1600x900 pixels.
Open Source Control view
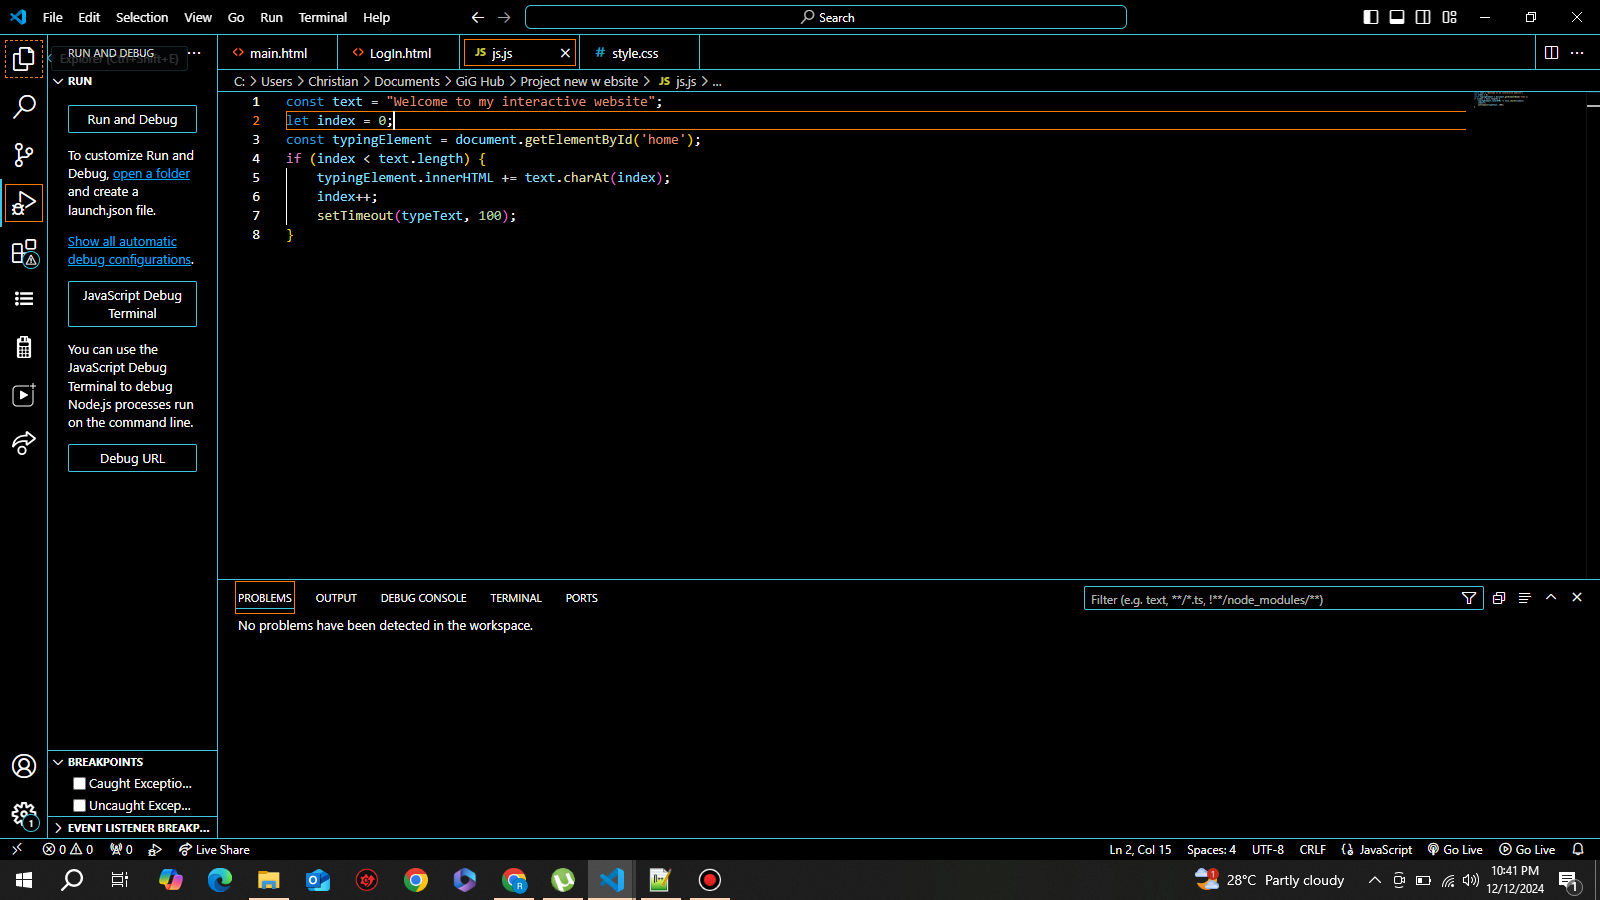24,154
